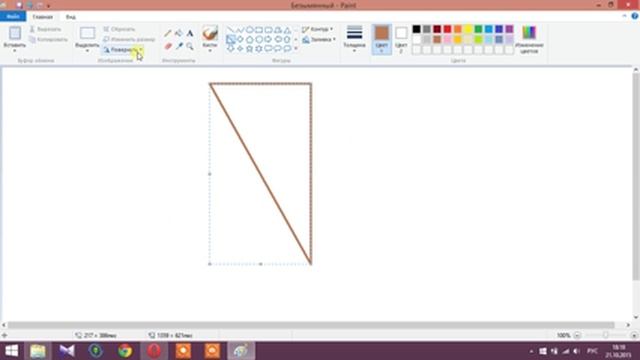Image resolution: width=640 pixels, height=360 pixels.
Task: Click the Вставить paste button
Action: (15, 36)
